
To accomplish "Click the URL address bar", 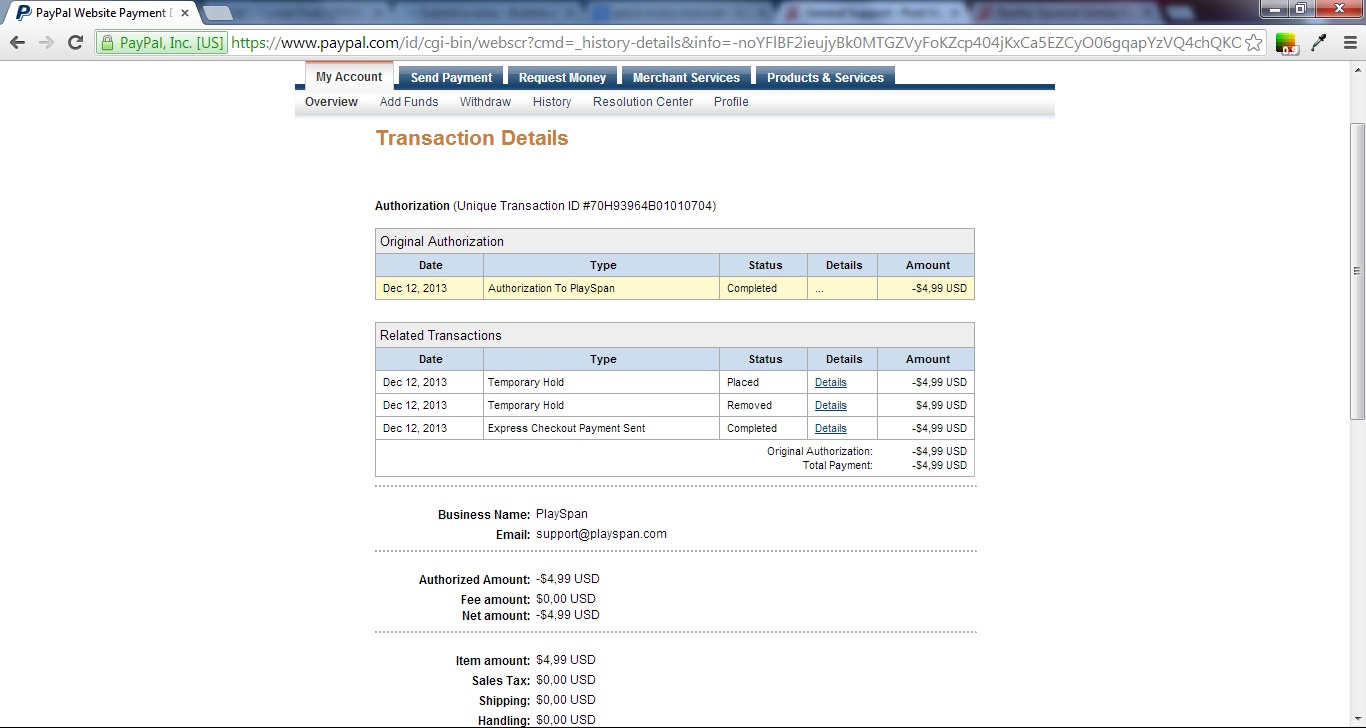I will pos(735,43).
